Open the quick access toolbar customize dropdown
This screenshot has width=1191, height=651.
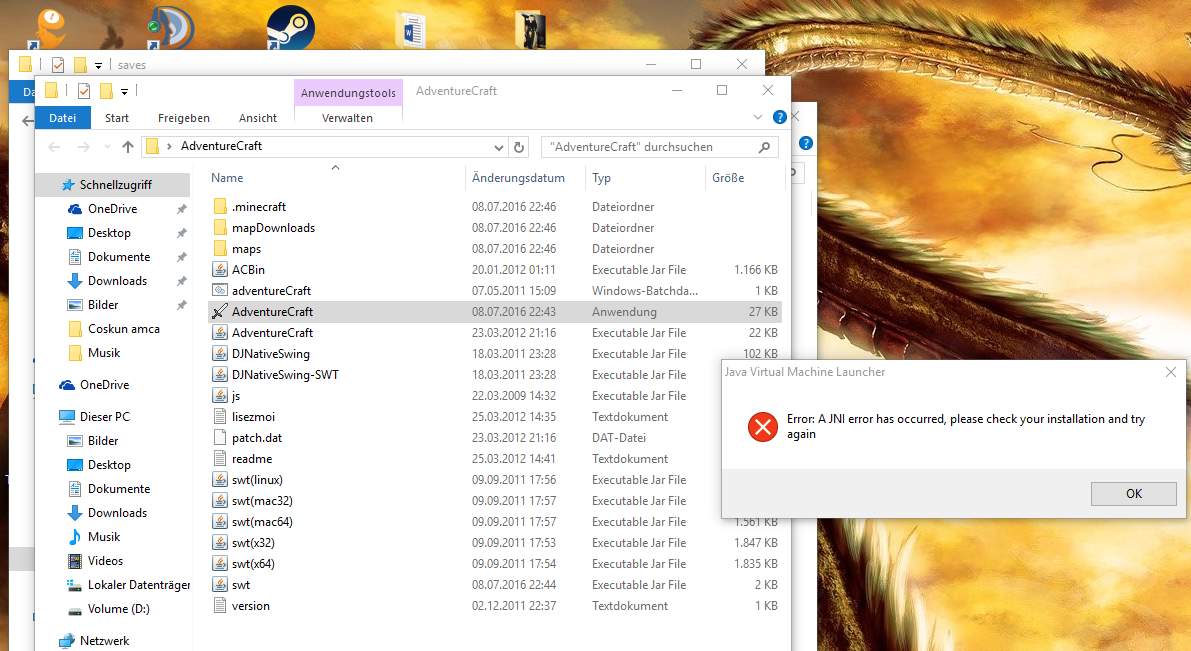[x=124, y=92]
